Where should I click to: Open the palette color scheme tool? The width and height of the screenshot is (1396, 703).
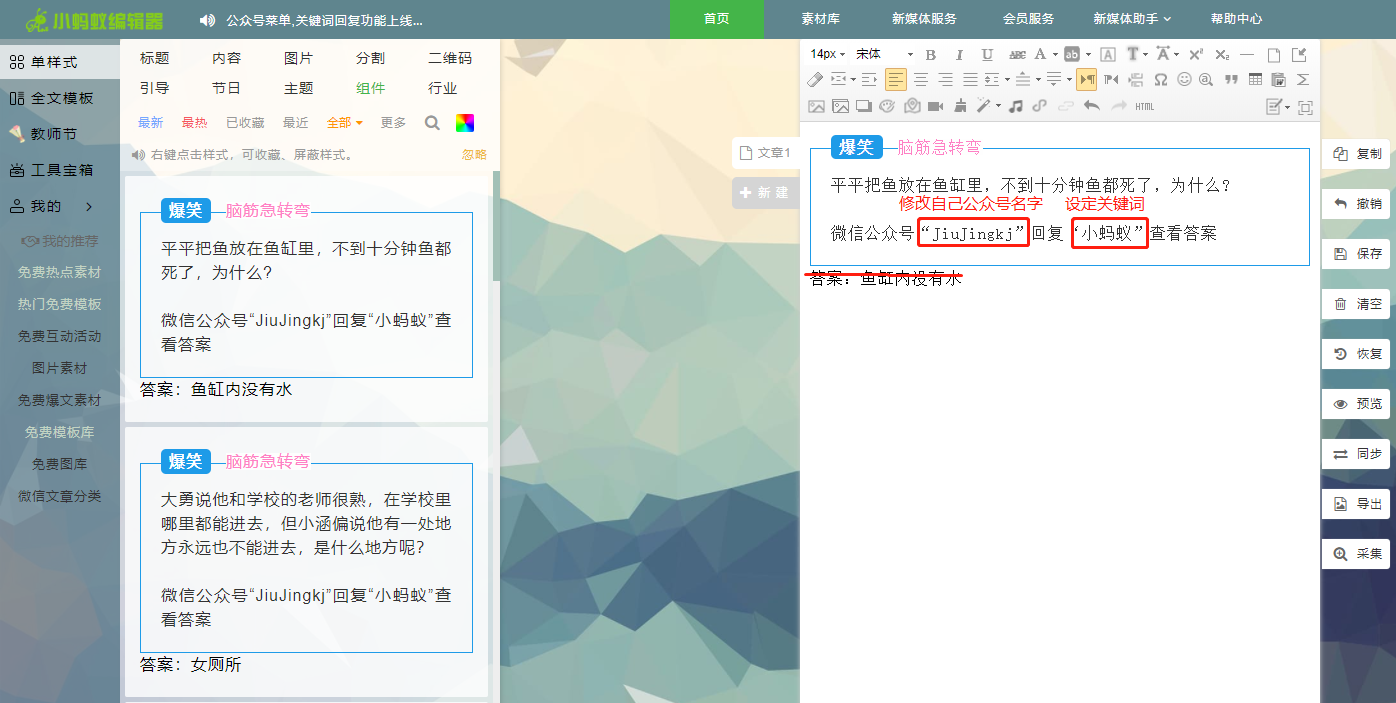click(x=887, y=107)
